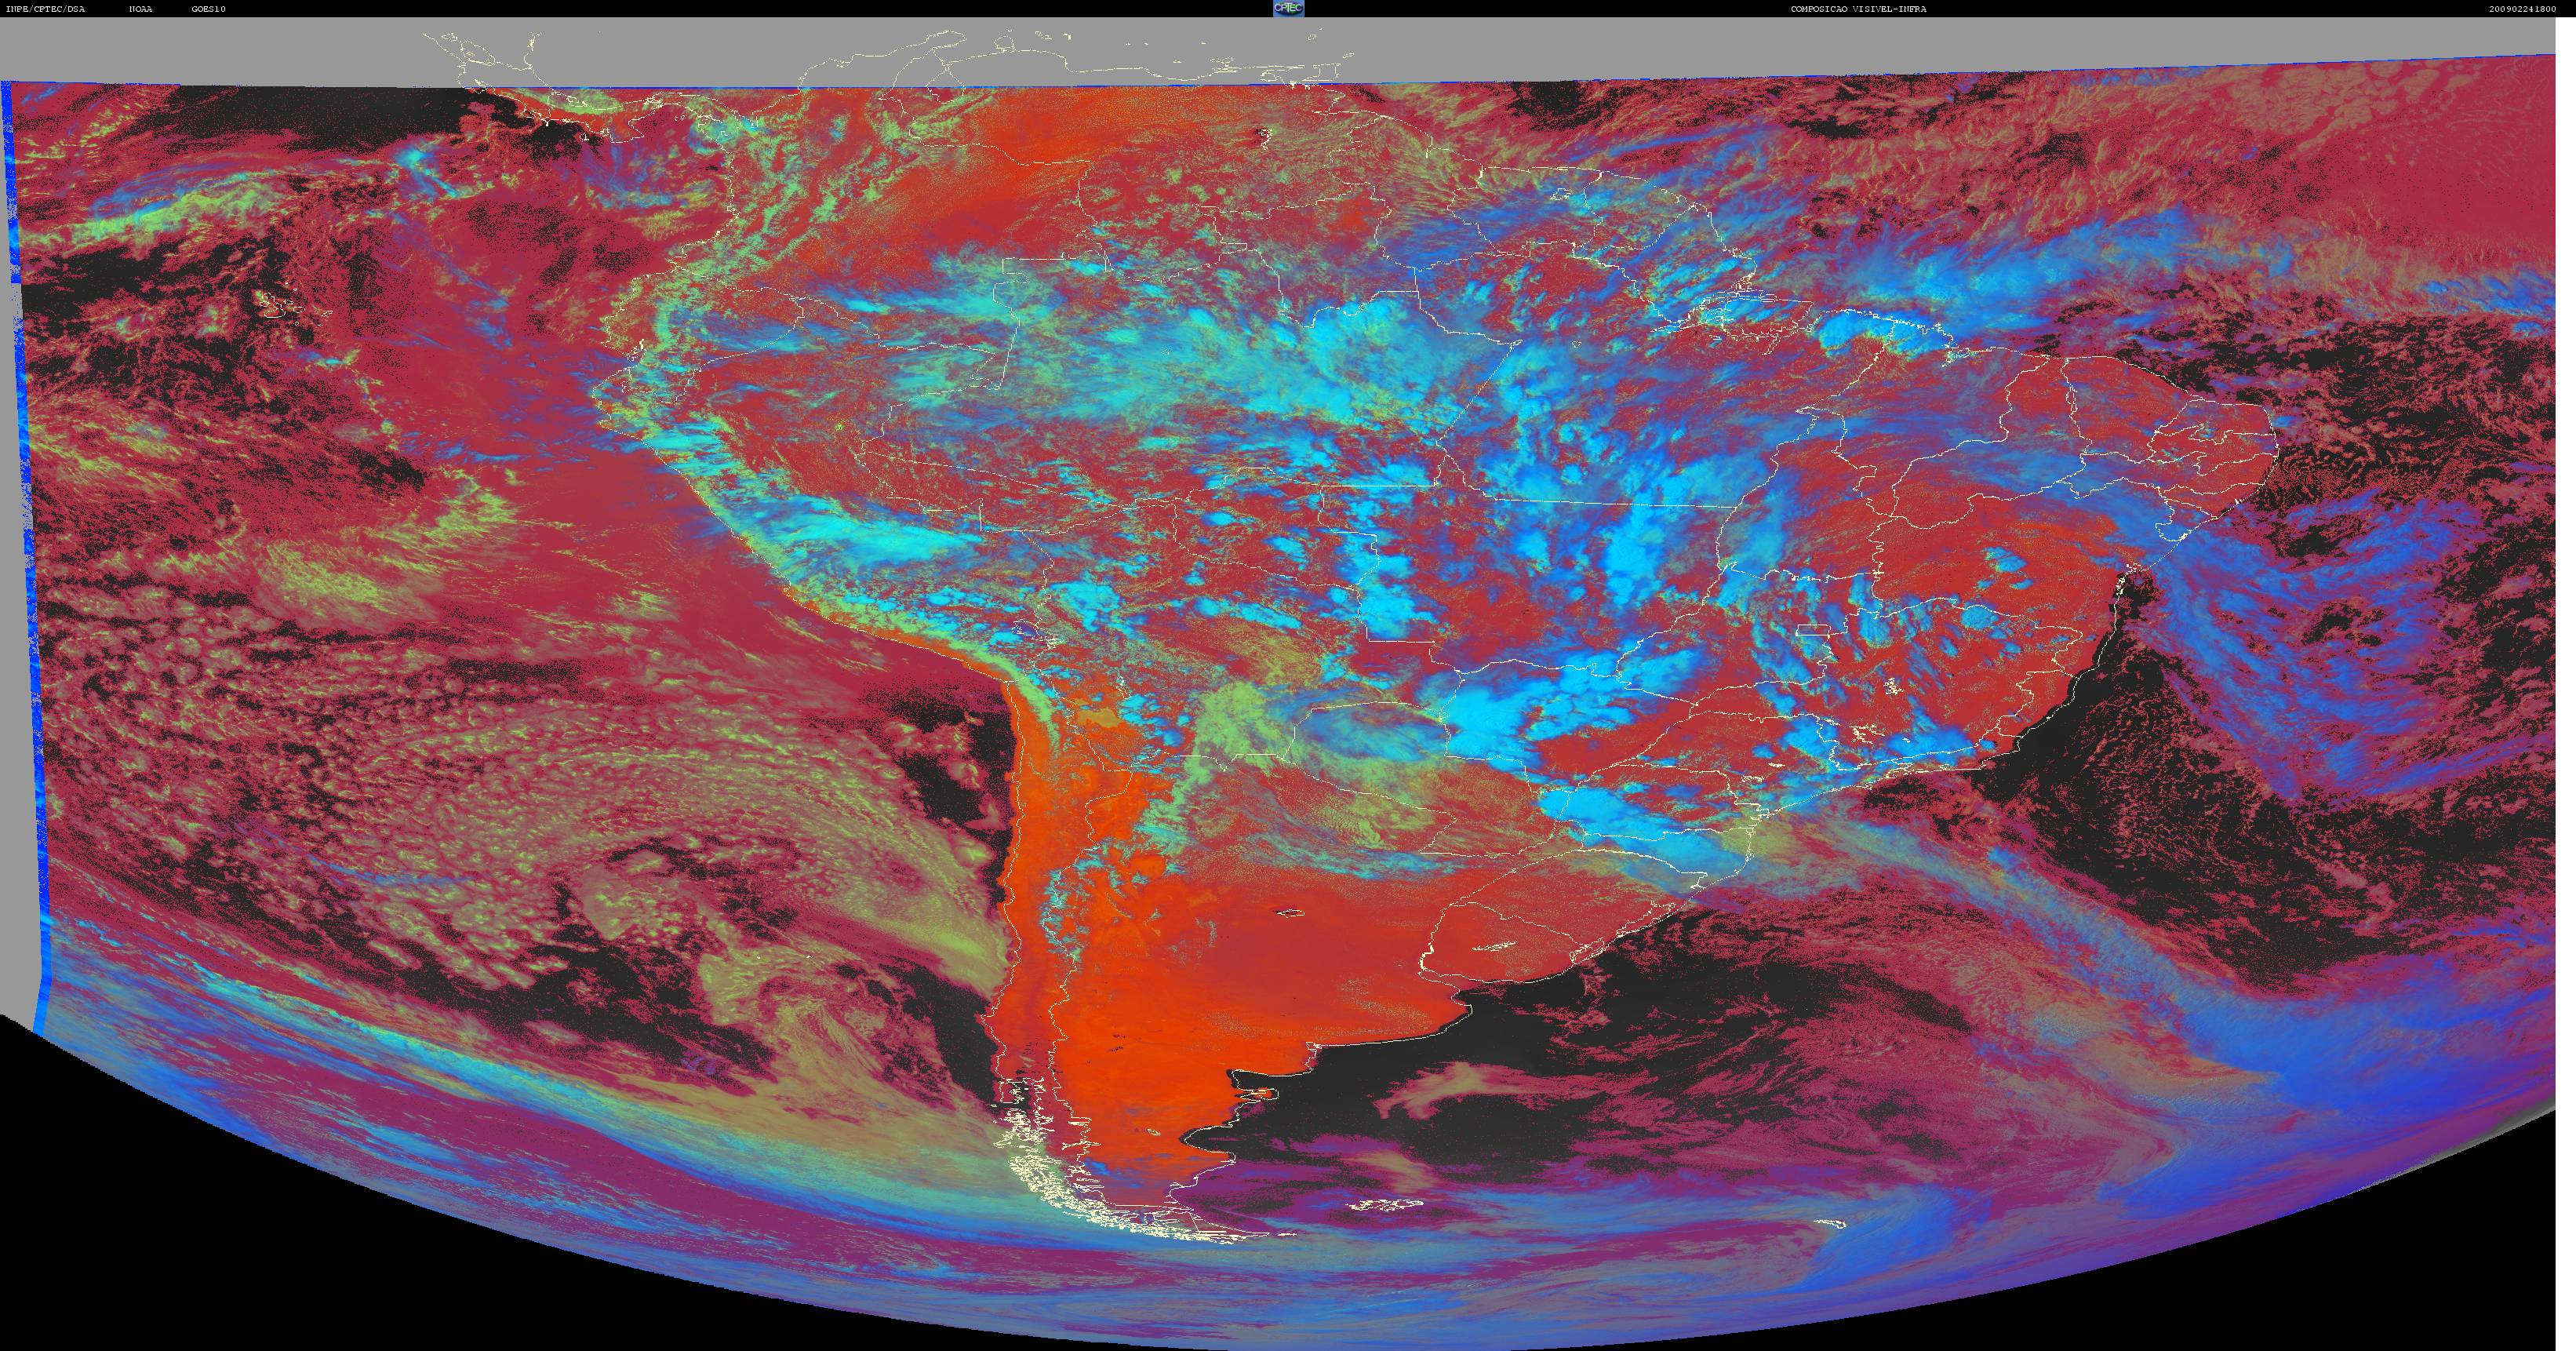The height and width of the screenshot is (1351, 2576).
Task: Click the INPE/CPTEC/DSA header text
Action: [x=45, y=9]
